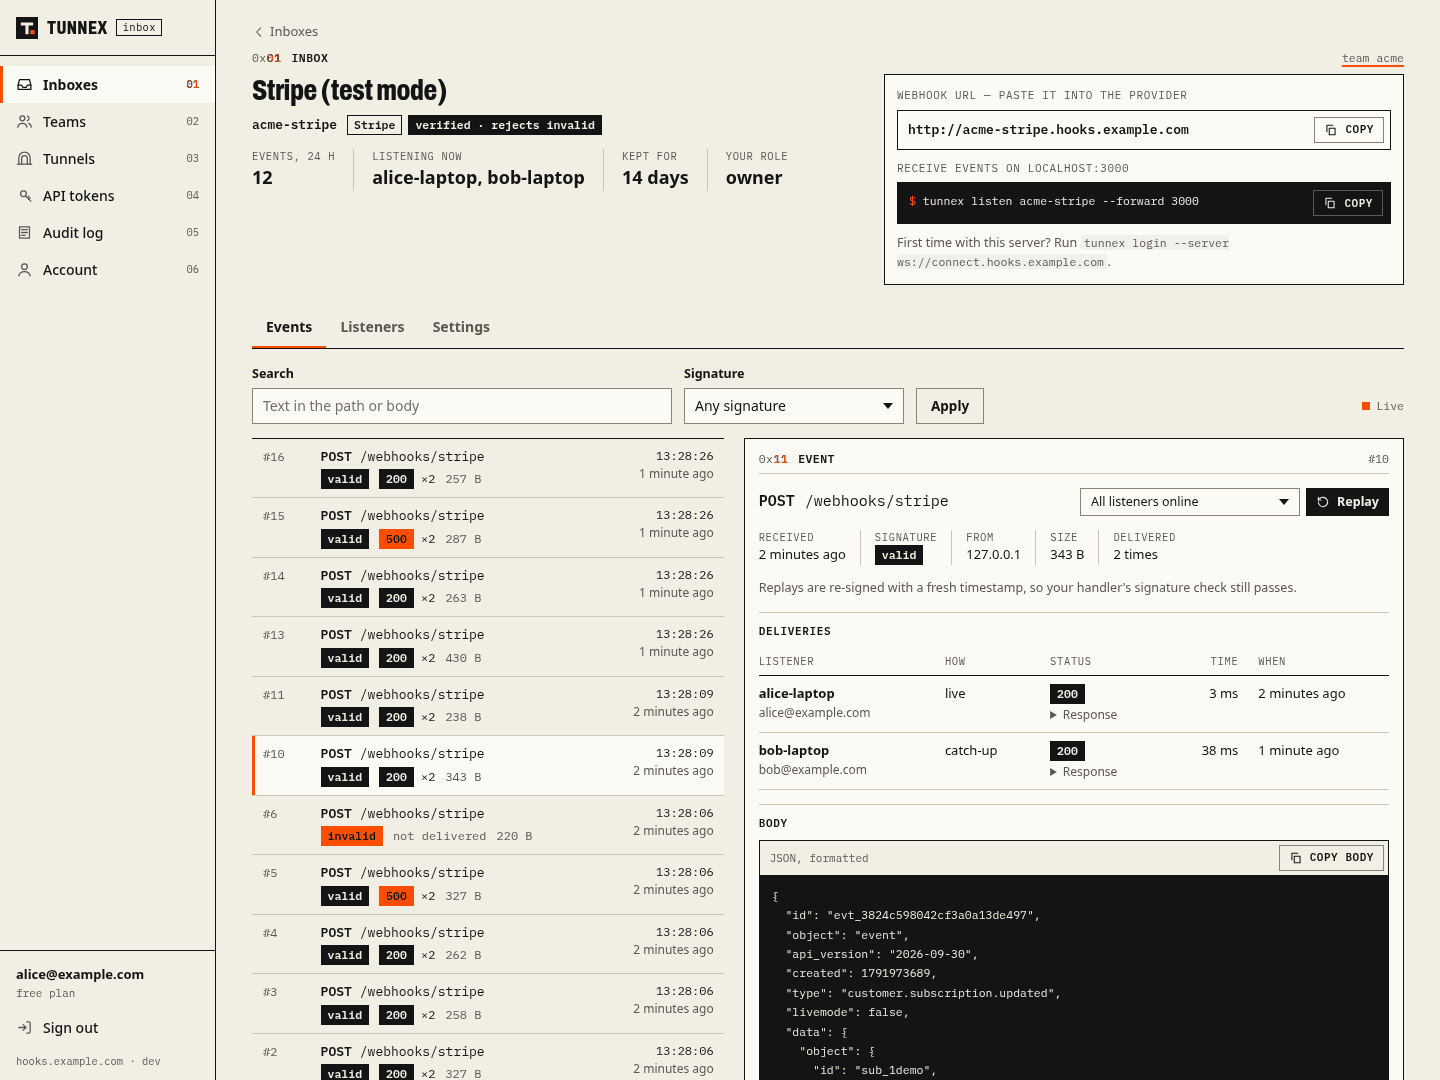Click the alice@example.com account label in sidebar
Image resolution: width=1440 pixels, height=1080 pixels.
click(x=80, y=975)
